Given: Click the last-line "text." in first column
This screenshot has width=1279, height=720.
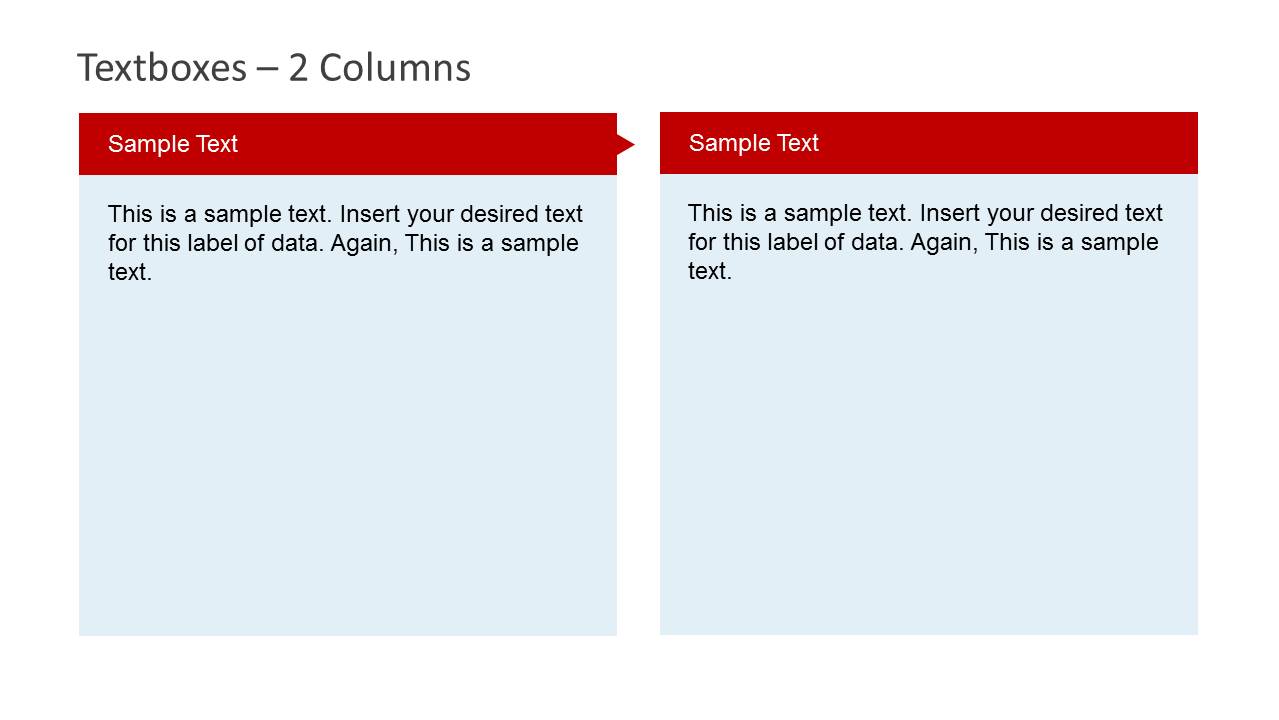Looking at the screenshot, I should (x=130, y=272).
